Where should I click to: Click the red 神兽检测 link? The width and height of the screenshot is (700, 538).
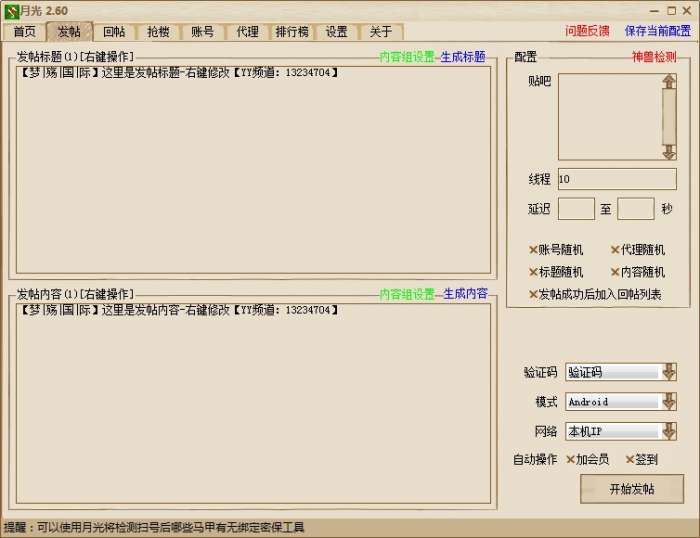coord(654,57)
